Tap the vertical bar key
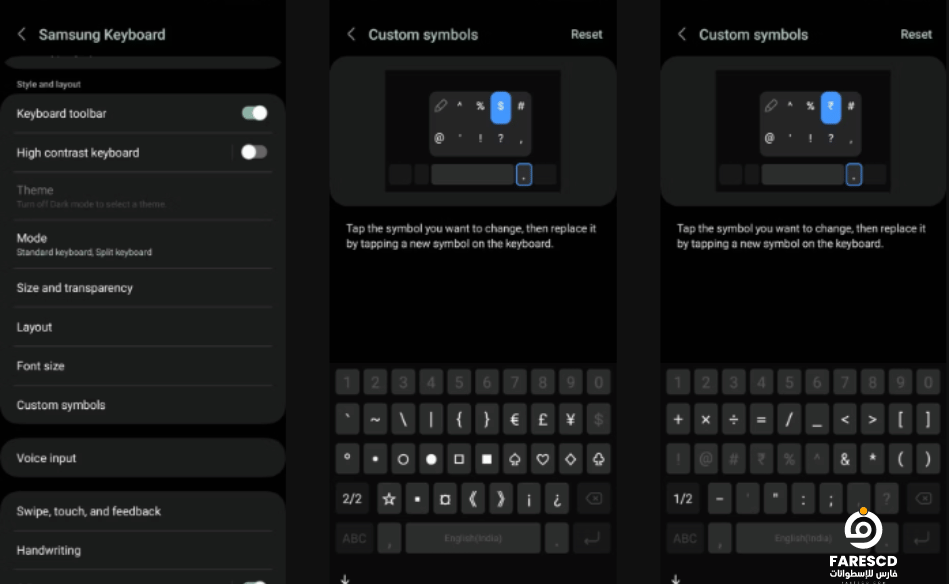949x584 pixels. tap(431, 419)
